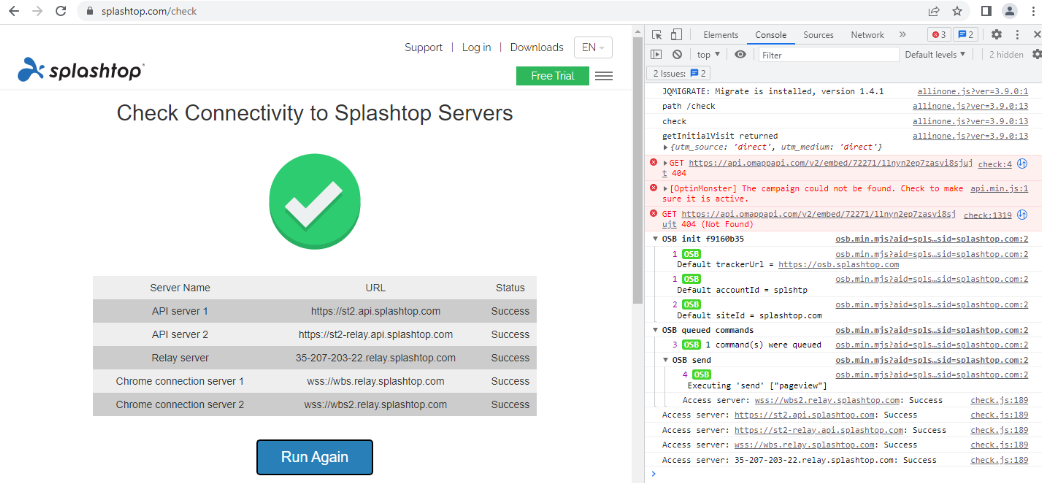Open the check:1319 source link

coord(988,215)
